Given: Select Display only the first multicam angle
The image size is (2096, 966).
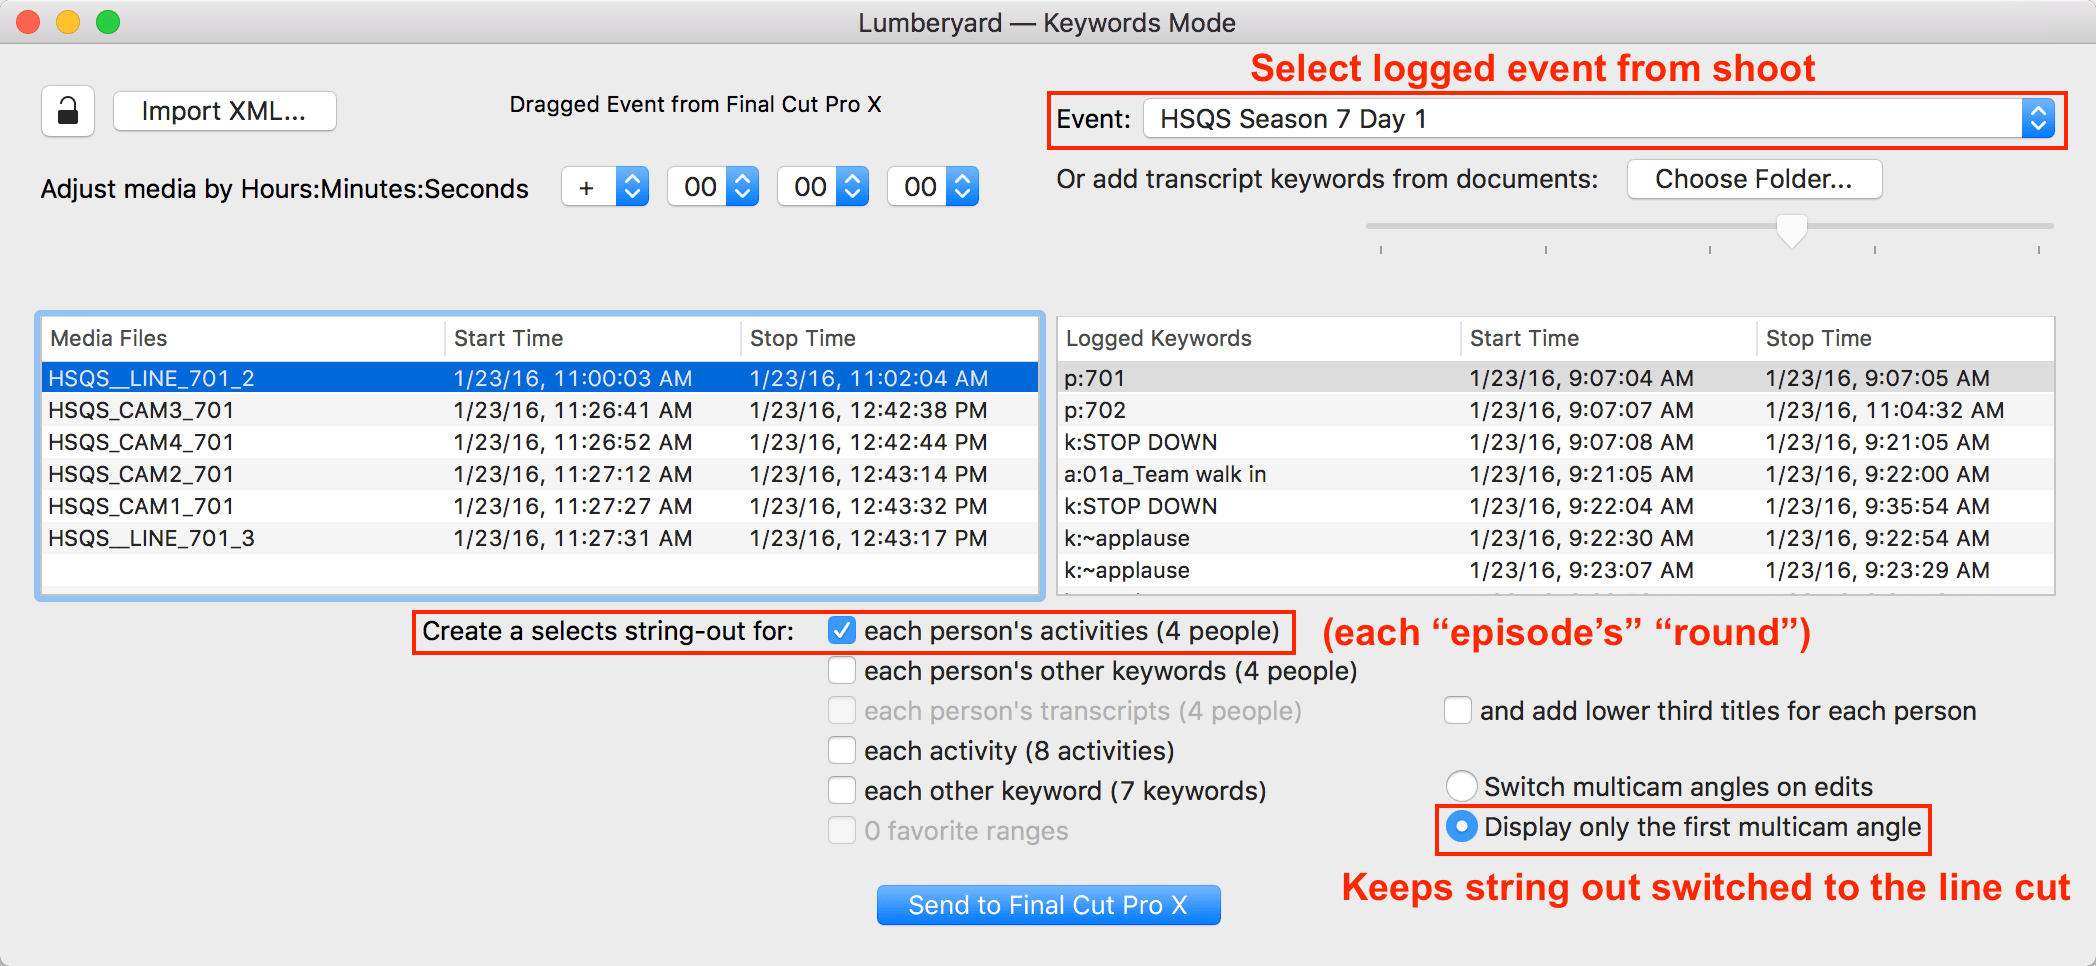Looking at the screenshot, I should tap(1462, 827).
